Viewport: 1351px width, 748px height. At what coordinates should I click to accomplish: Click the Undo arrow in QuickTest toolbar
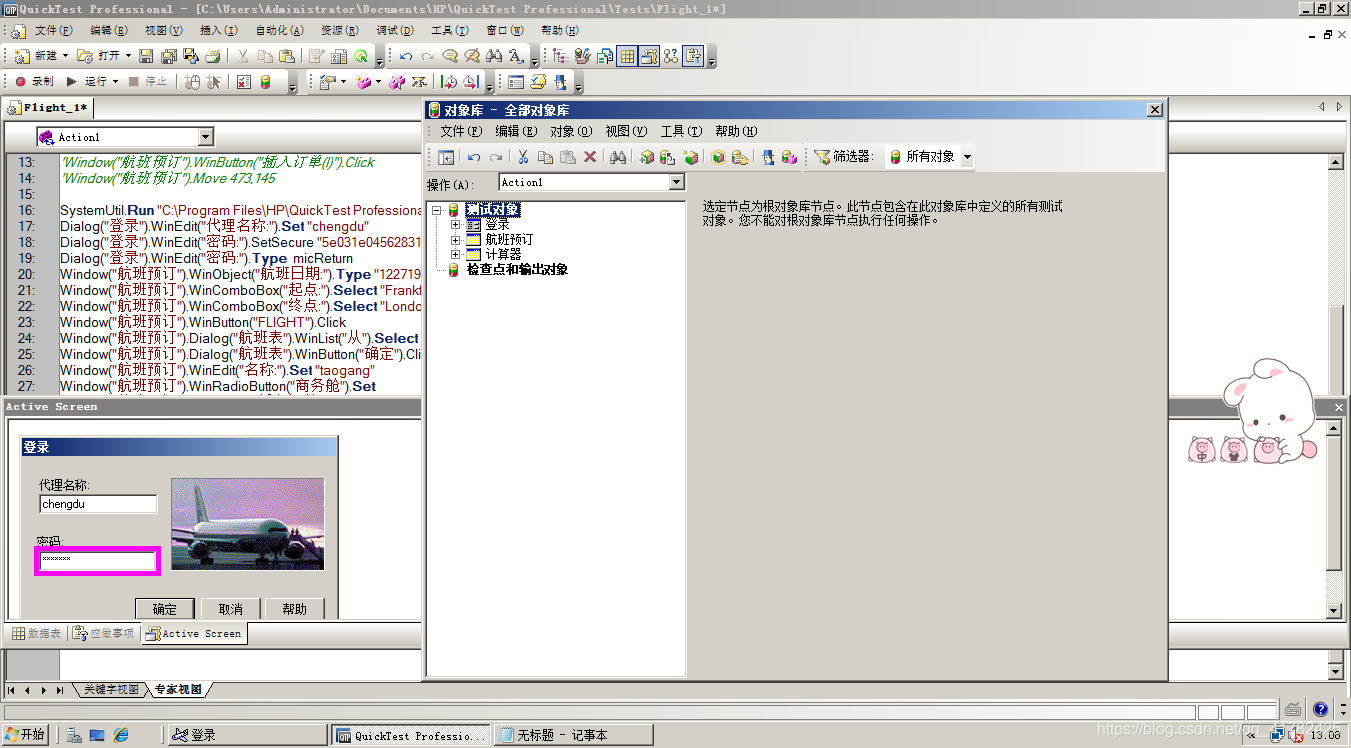406,56
